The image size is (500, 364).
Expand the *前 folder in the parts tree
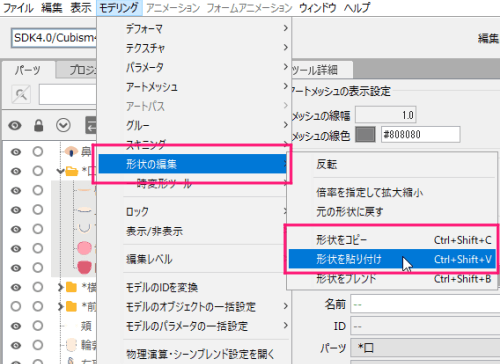point(60,306)
